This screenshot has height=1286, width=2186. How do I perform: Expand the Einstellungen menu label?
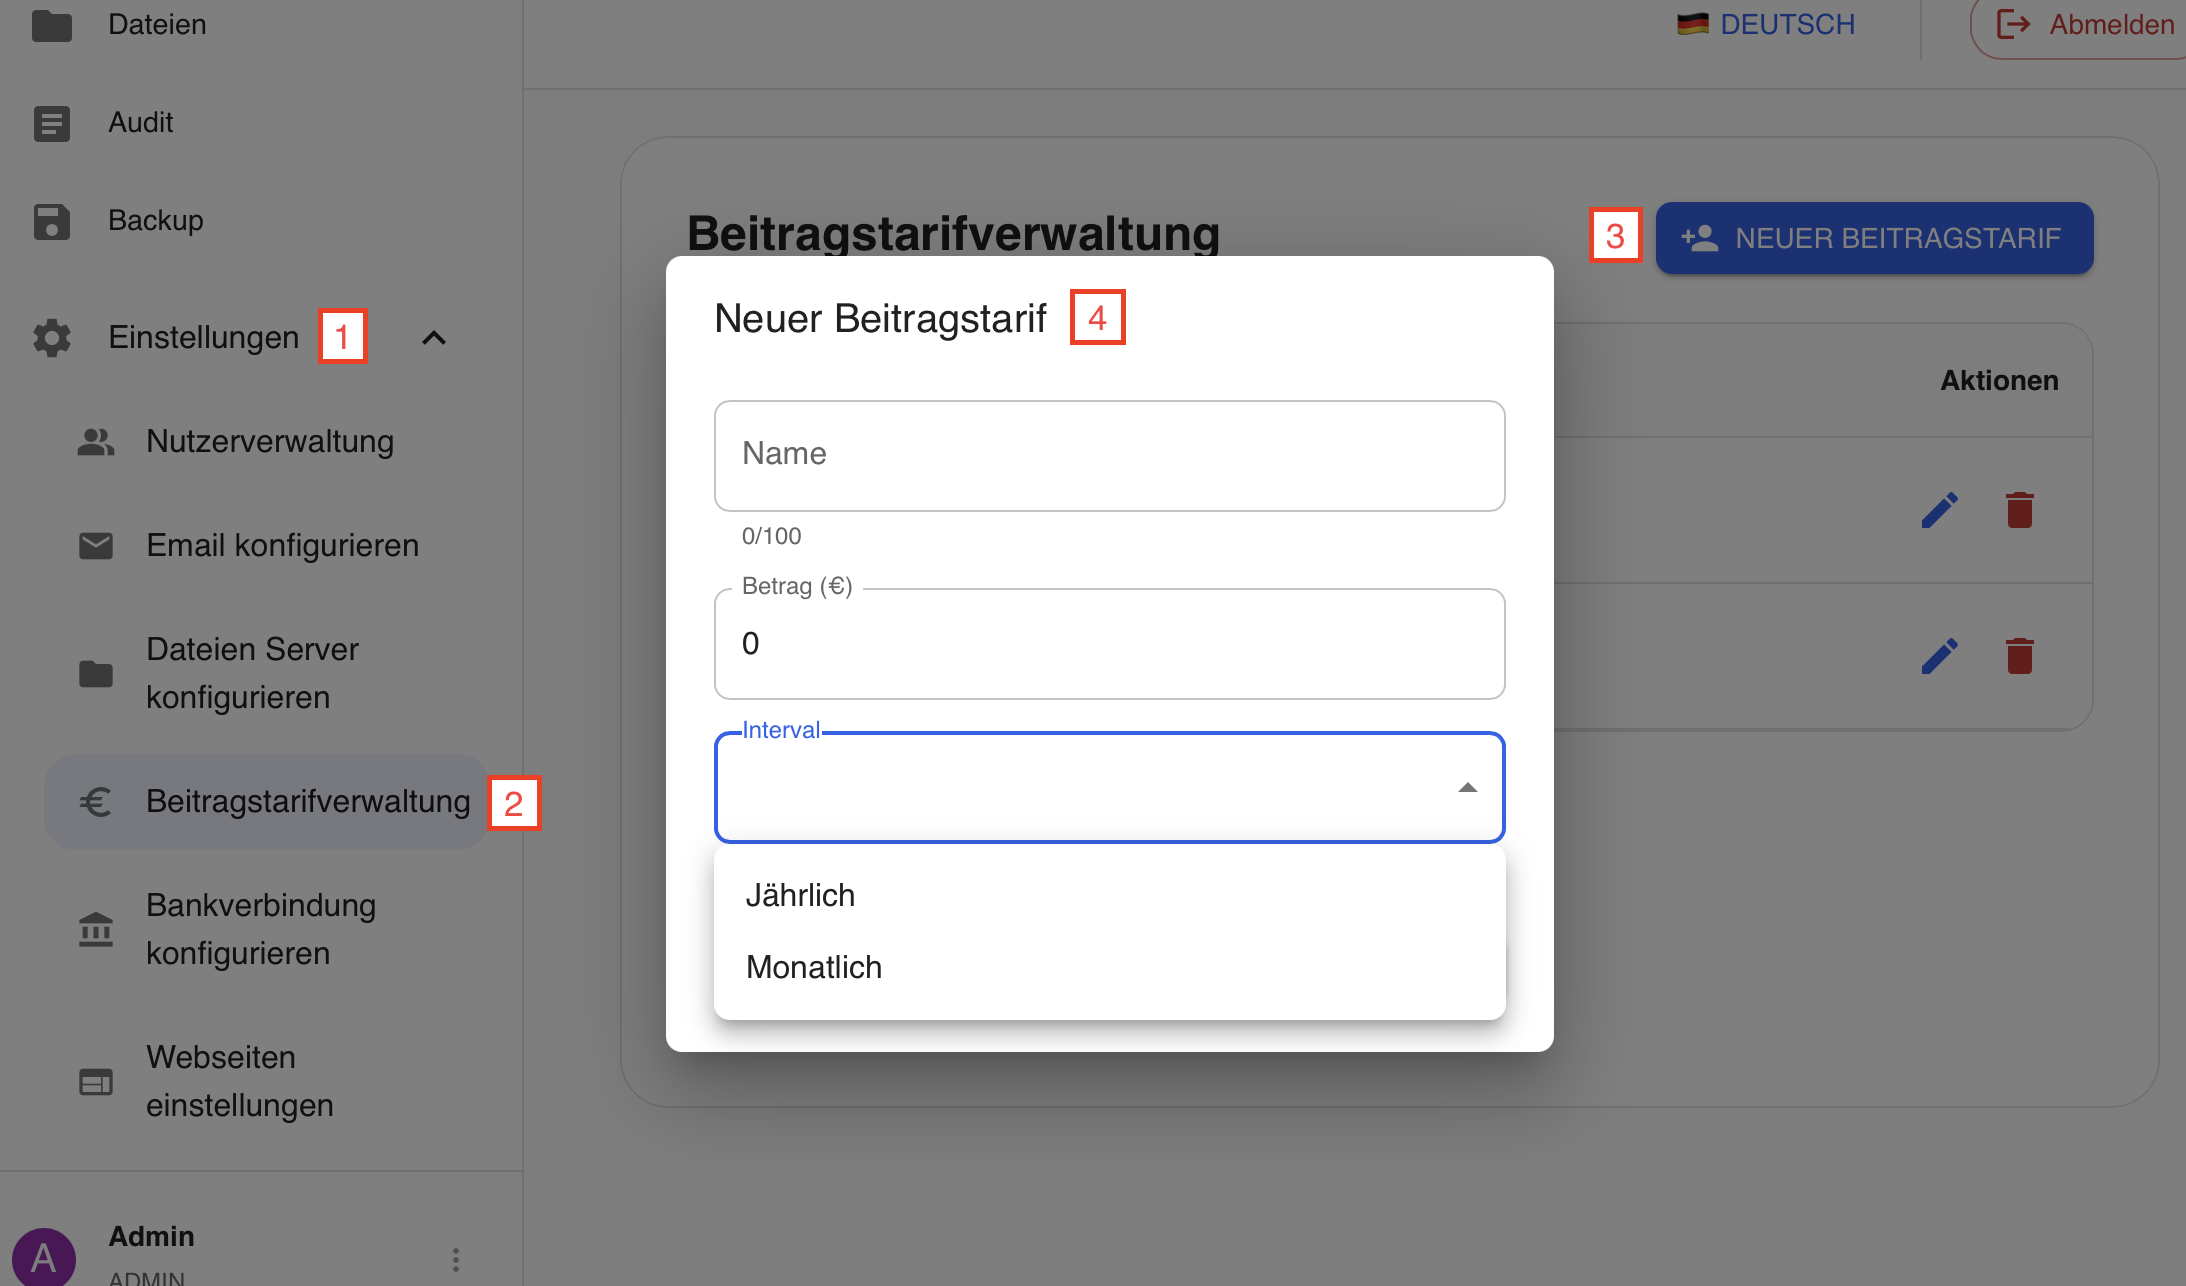tap(204, 338)
